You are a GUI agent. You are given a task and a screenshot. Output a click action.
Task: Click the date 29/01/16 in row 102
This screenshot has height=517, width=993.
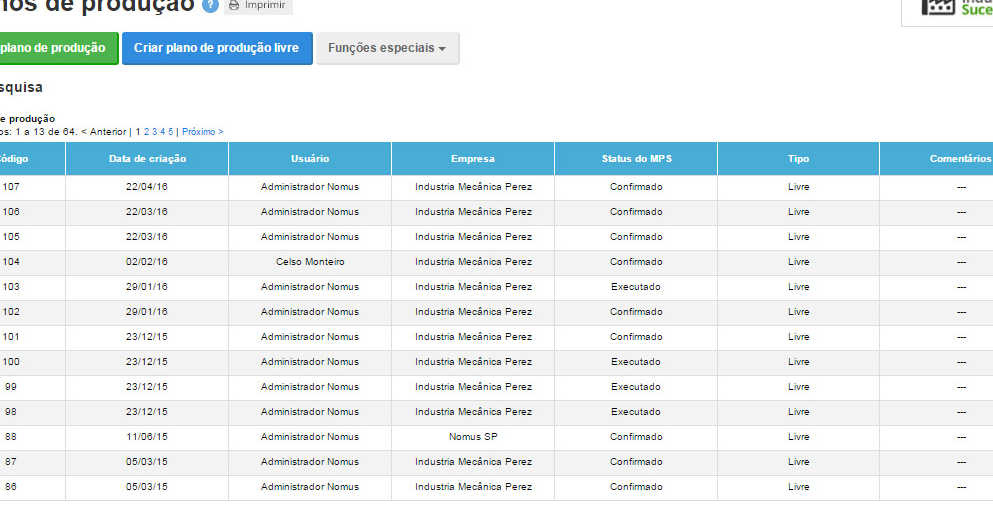[x=147, y=312]
